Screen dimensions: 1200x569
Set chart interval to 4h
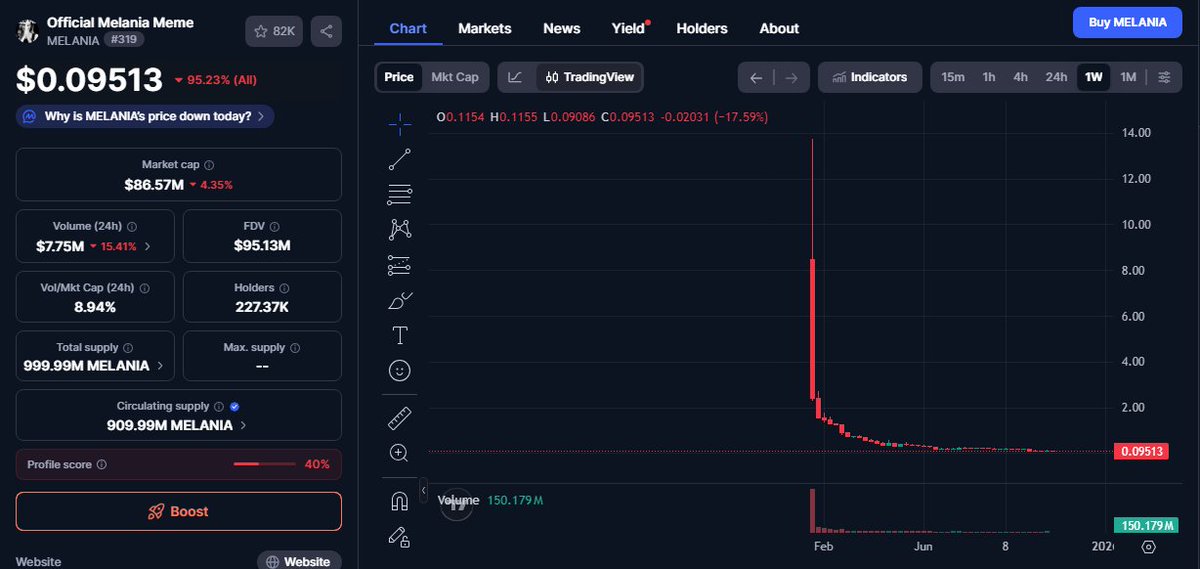click(1020, 77)
